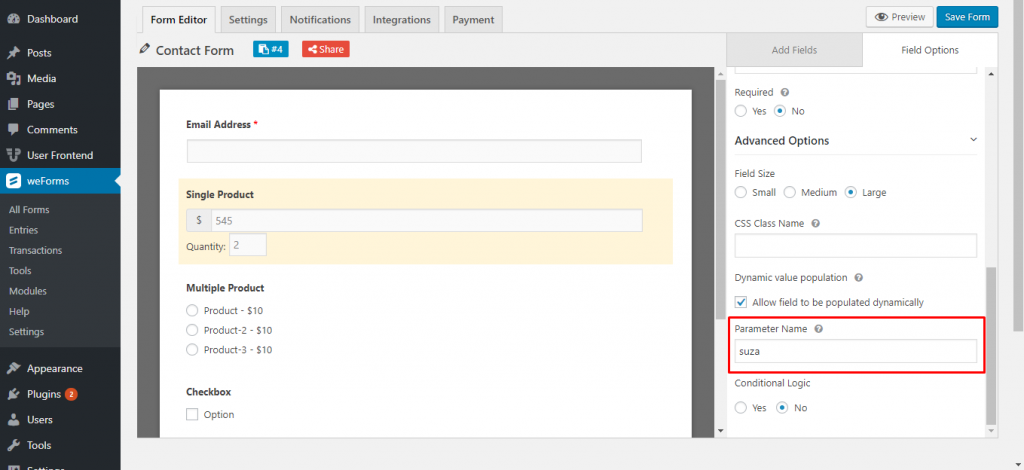This screenshot has height=470, width=1024.
Task: Click the Users person icon
Action: coord(13,420)
